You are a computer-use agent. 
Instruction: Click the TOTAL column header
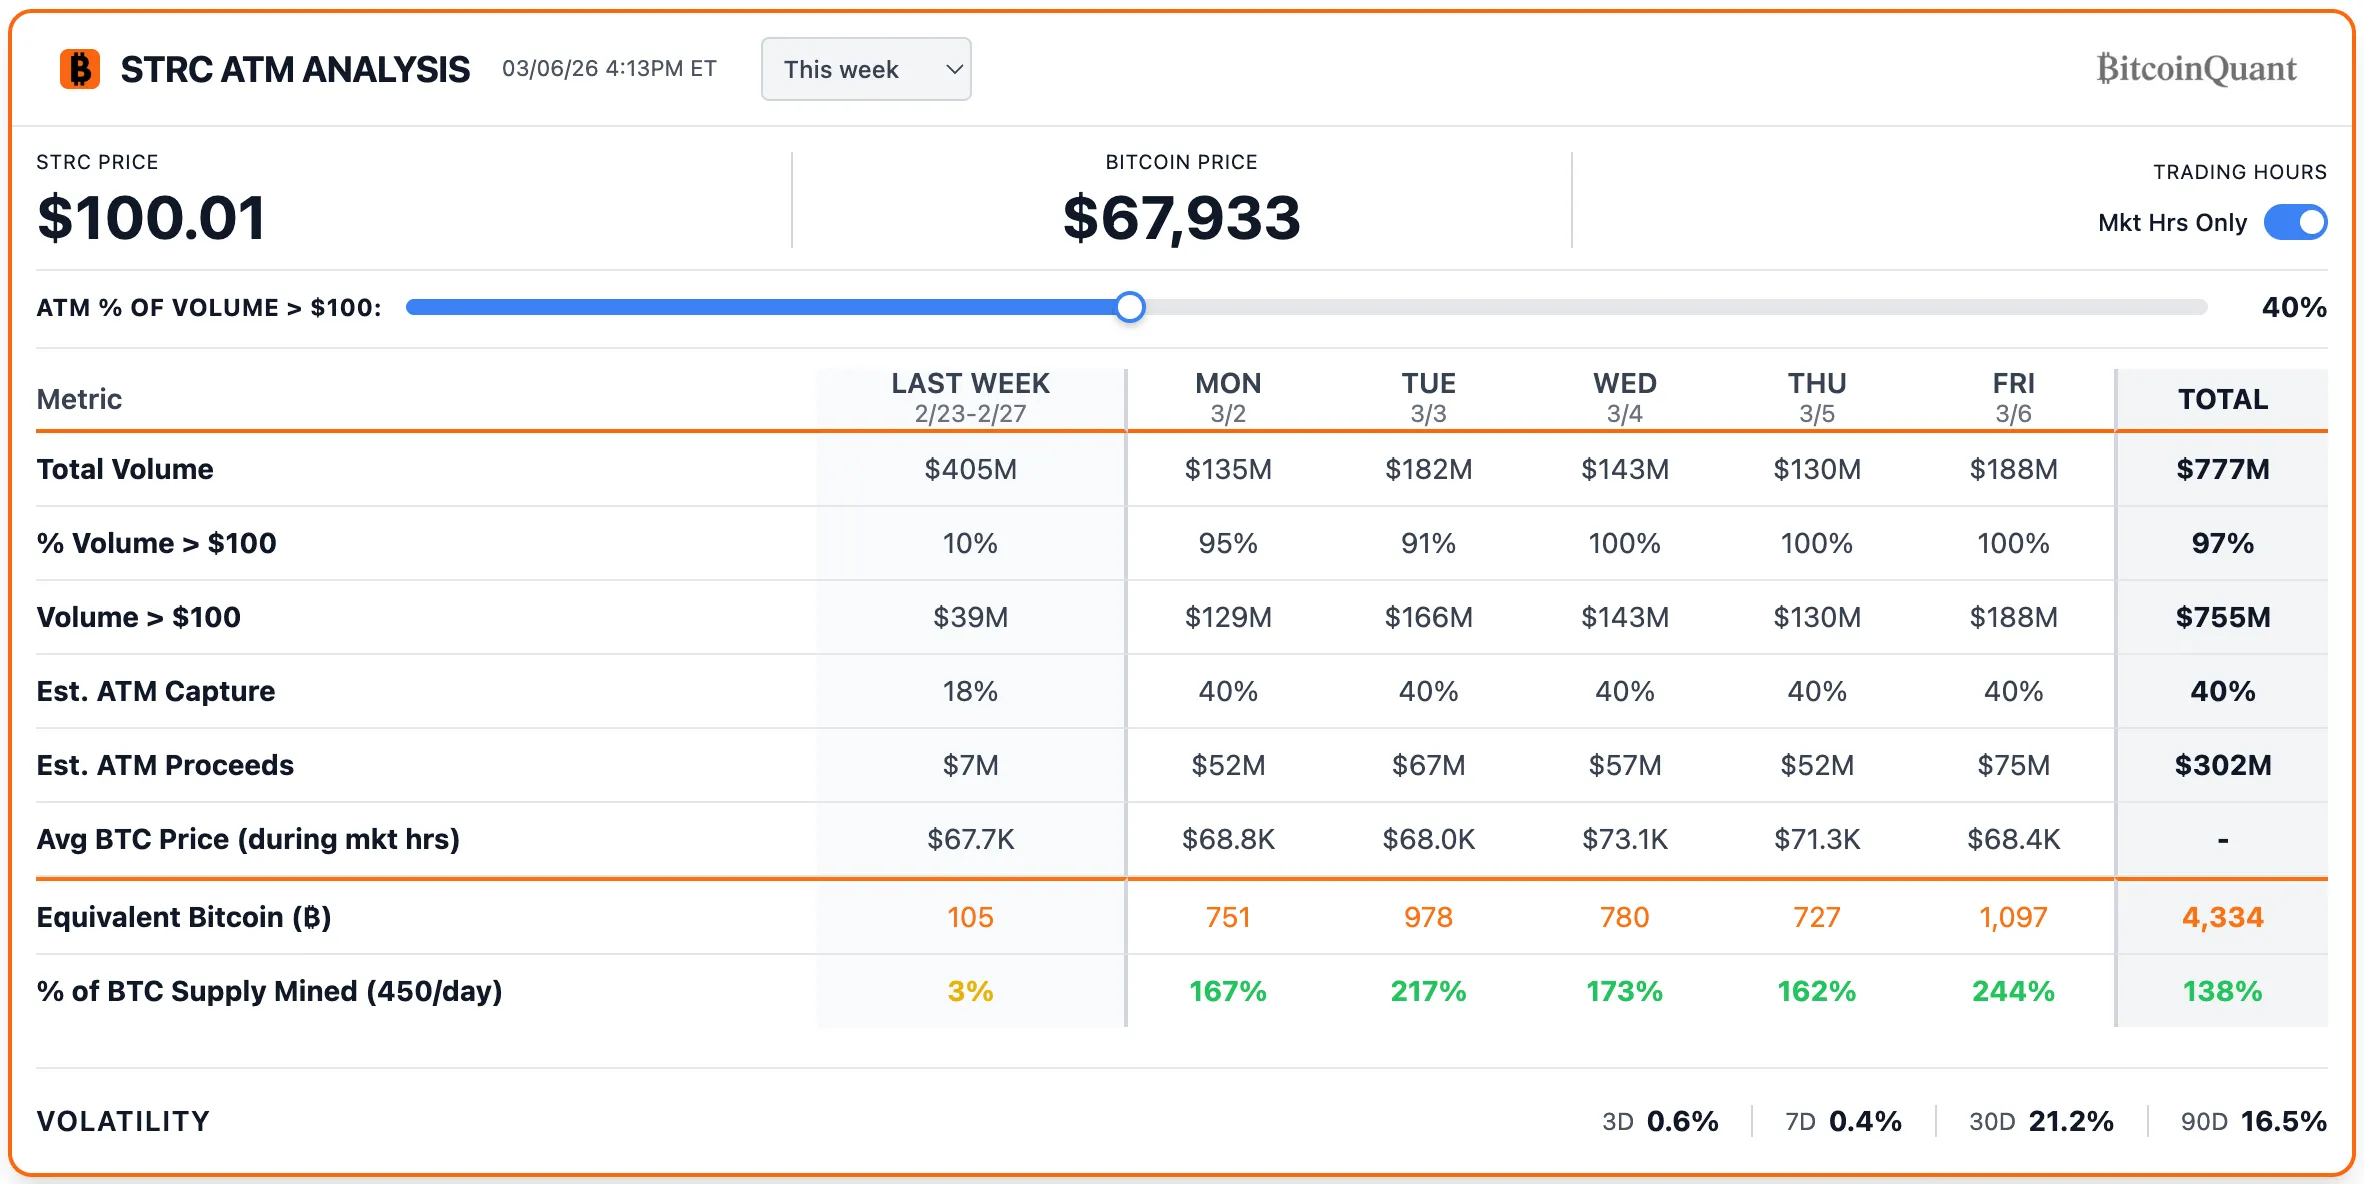tap(2221, 399)
